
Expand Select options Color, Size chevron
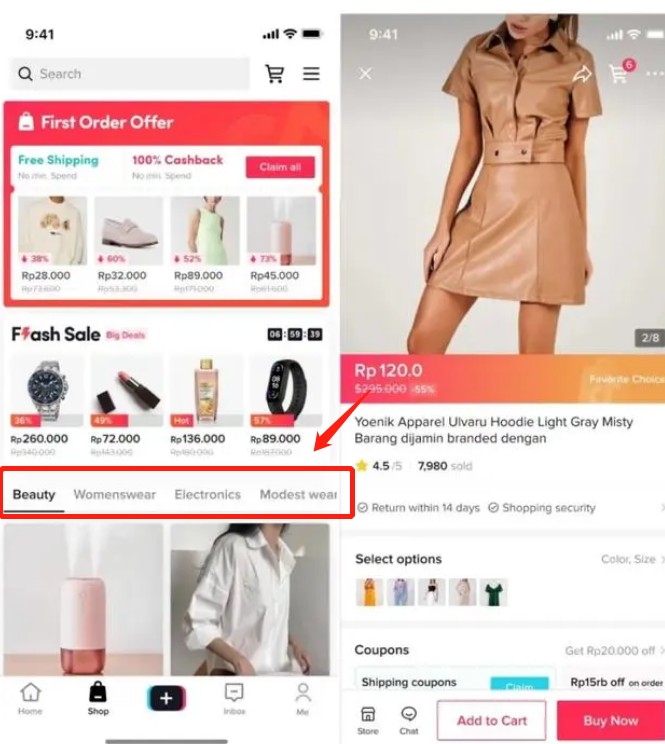(662, 559)
